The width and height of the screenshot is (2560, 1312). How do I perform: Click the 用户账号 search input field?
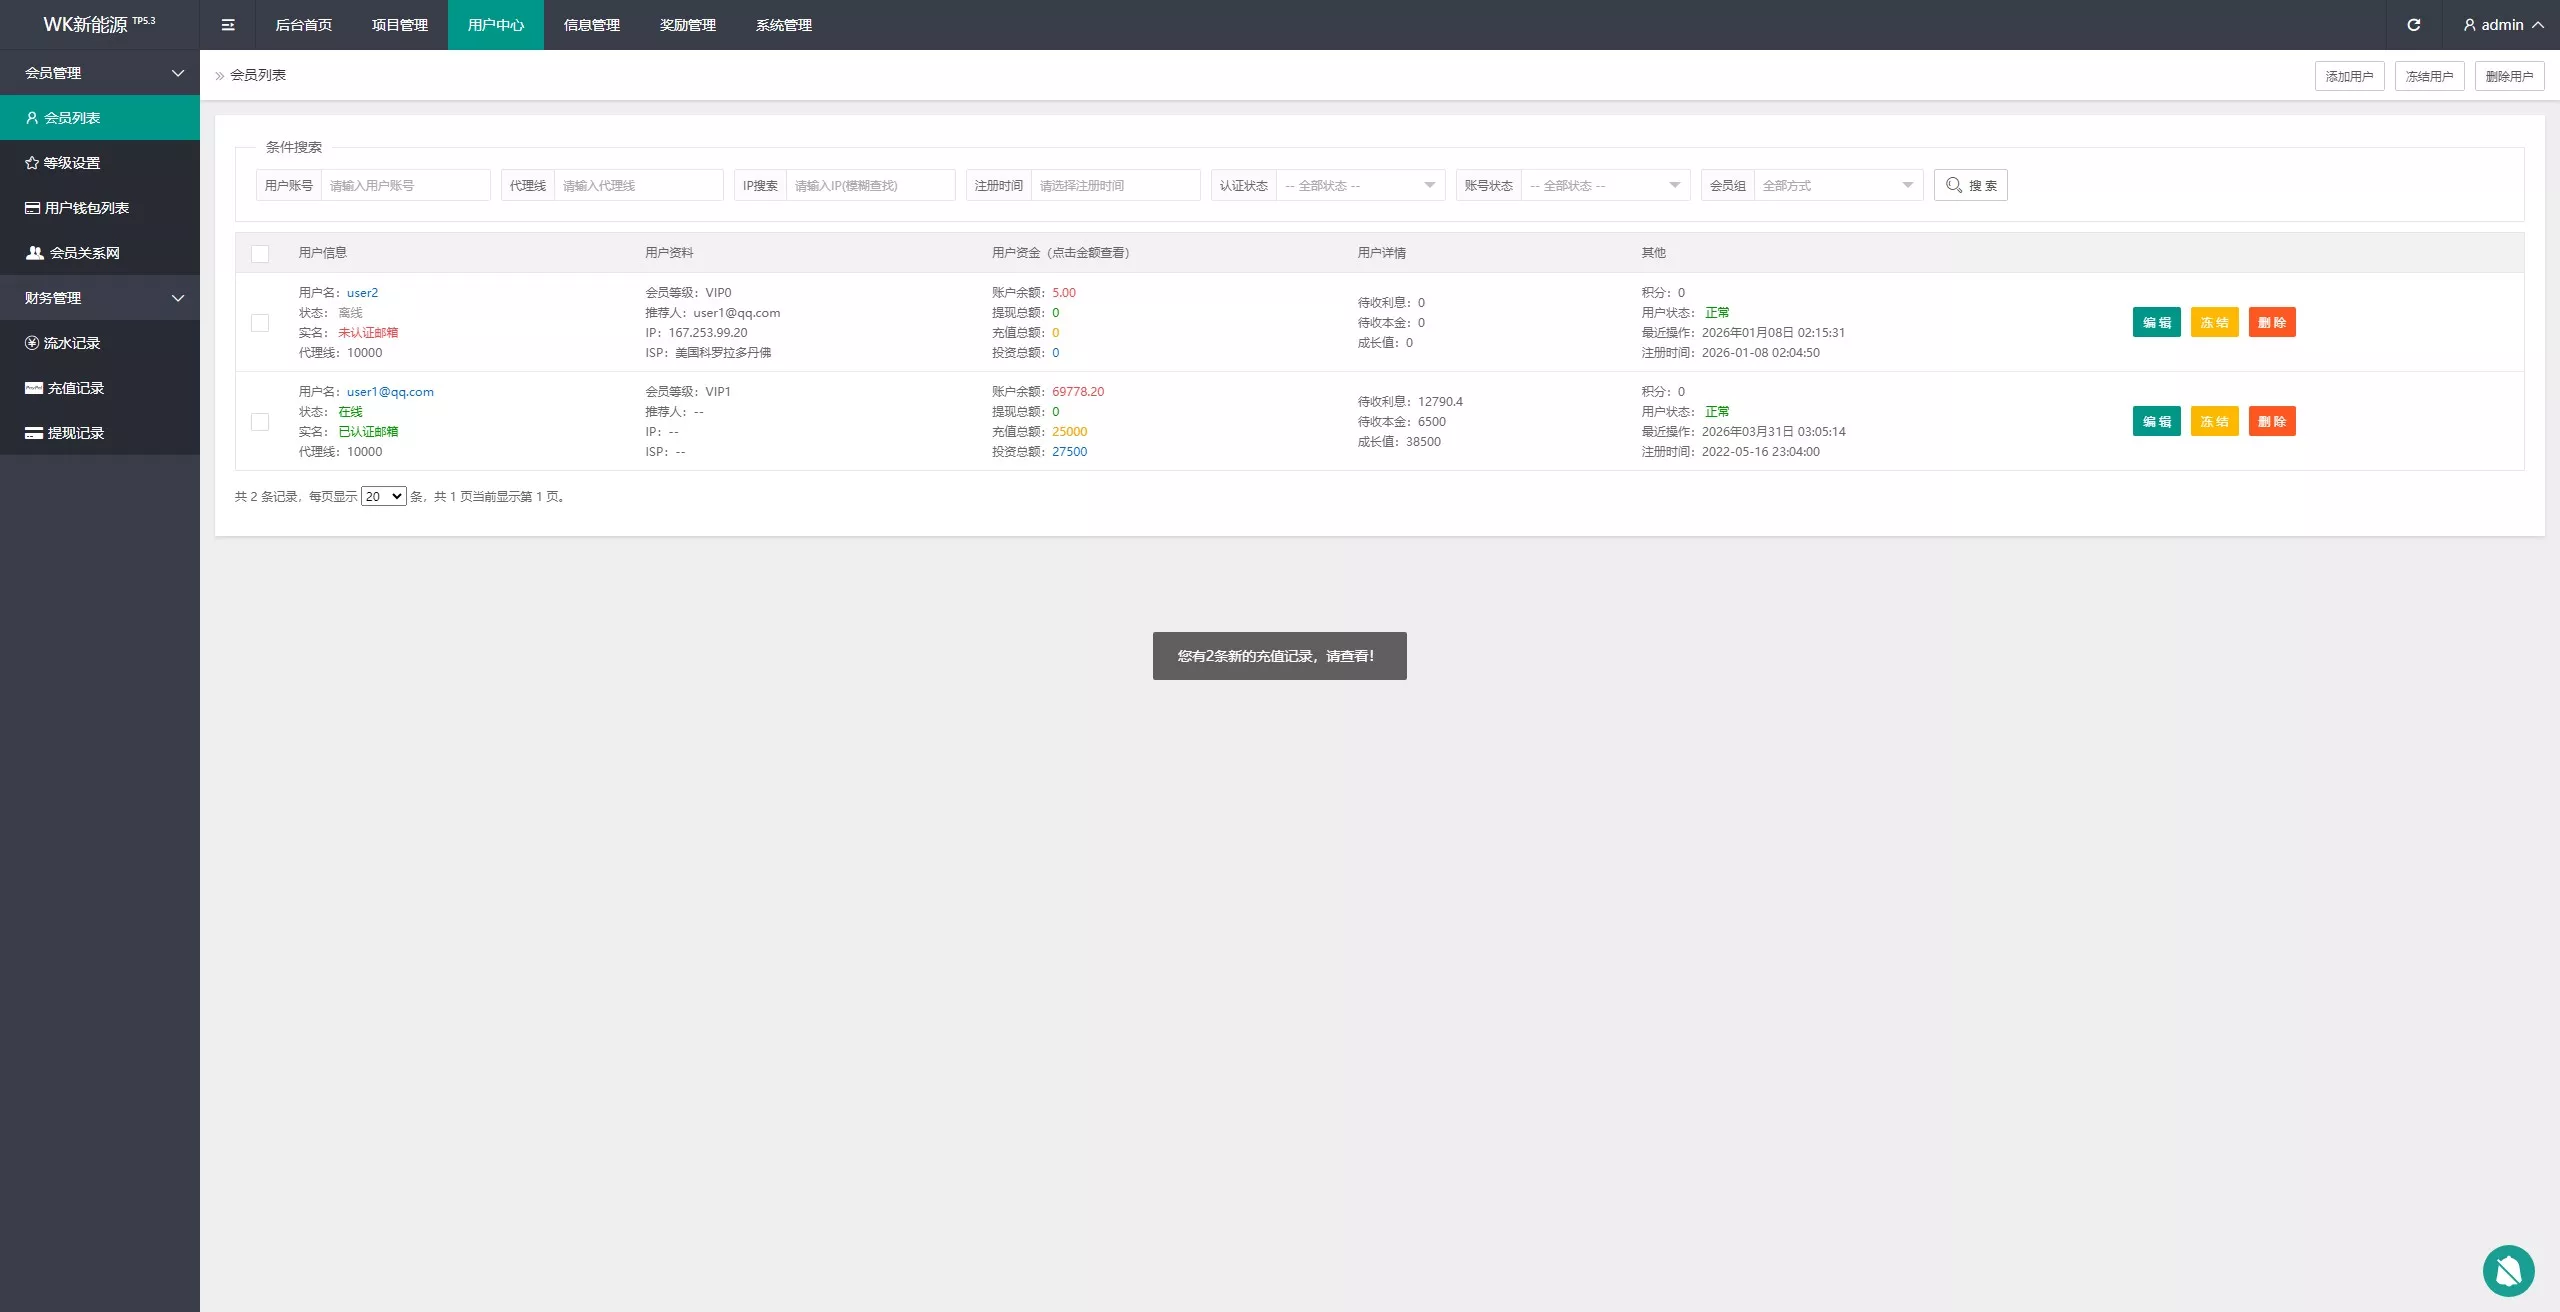click(x=405, y=186)
